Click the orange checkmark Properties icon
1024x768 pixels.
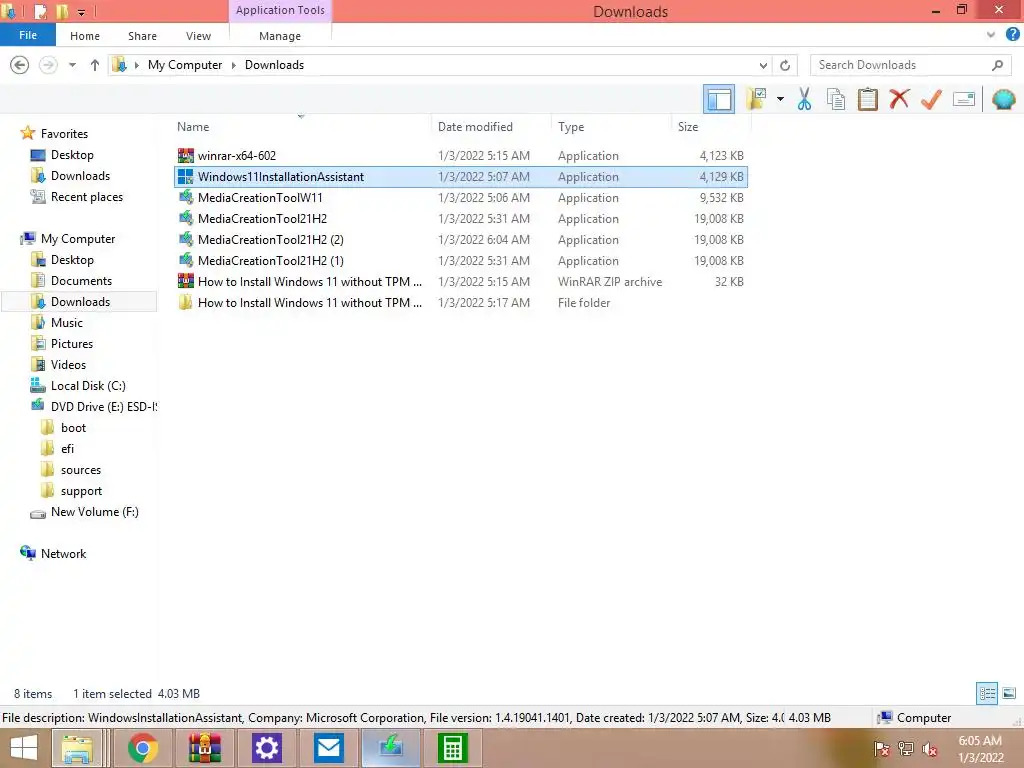pyautogui.click(x=931, y=99)
